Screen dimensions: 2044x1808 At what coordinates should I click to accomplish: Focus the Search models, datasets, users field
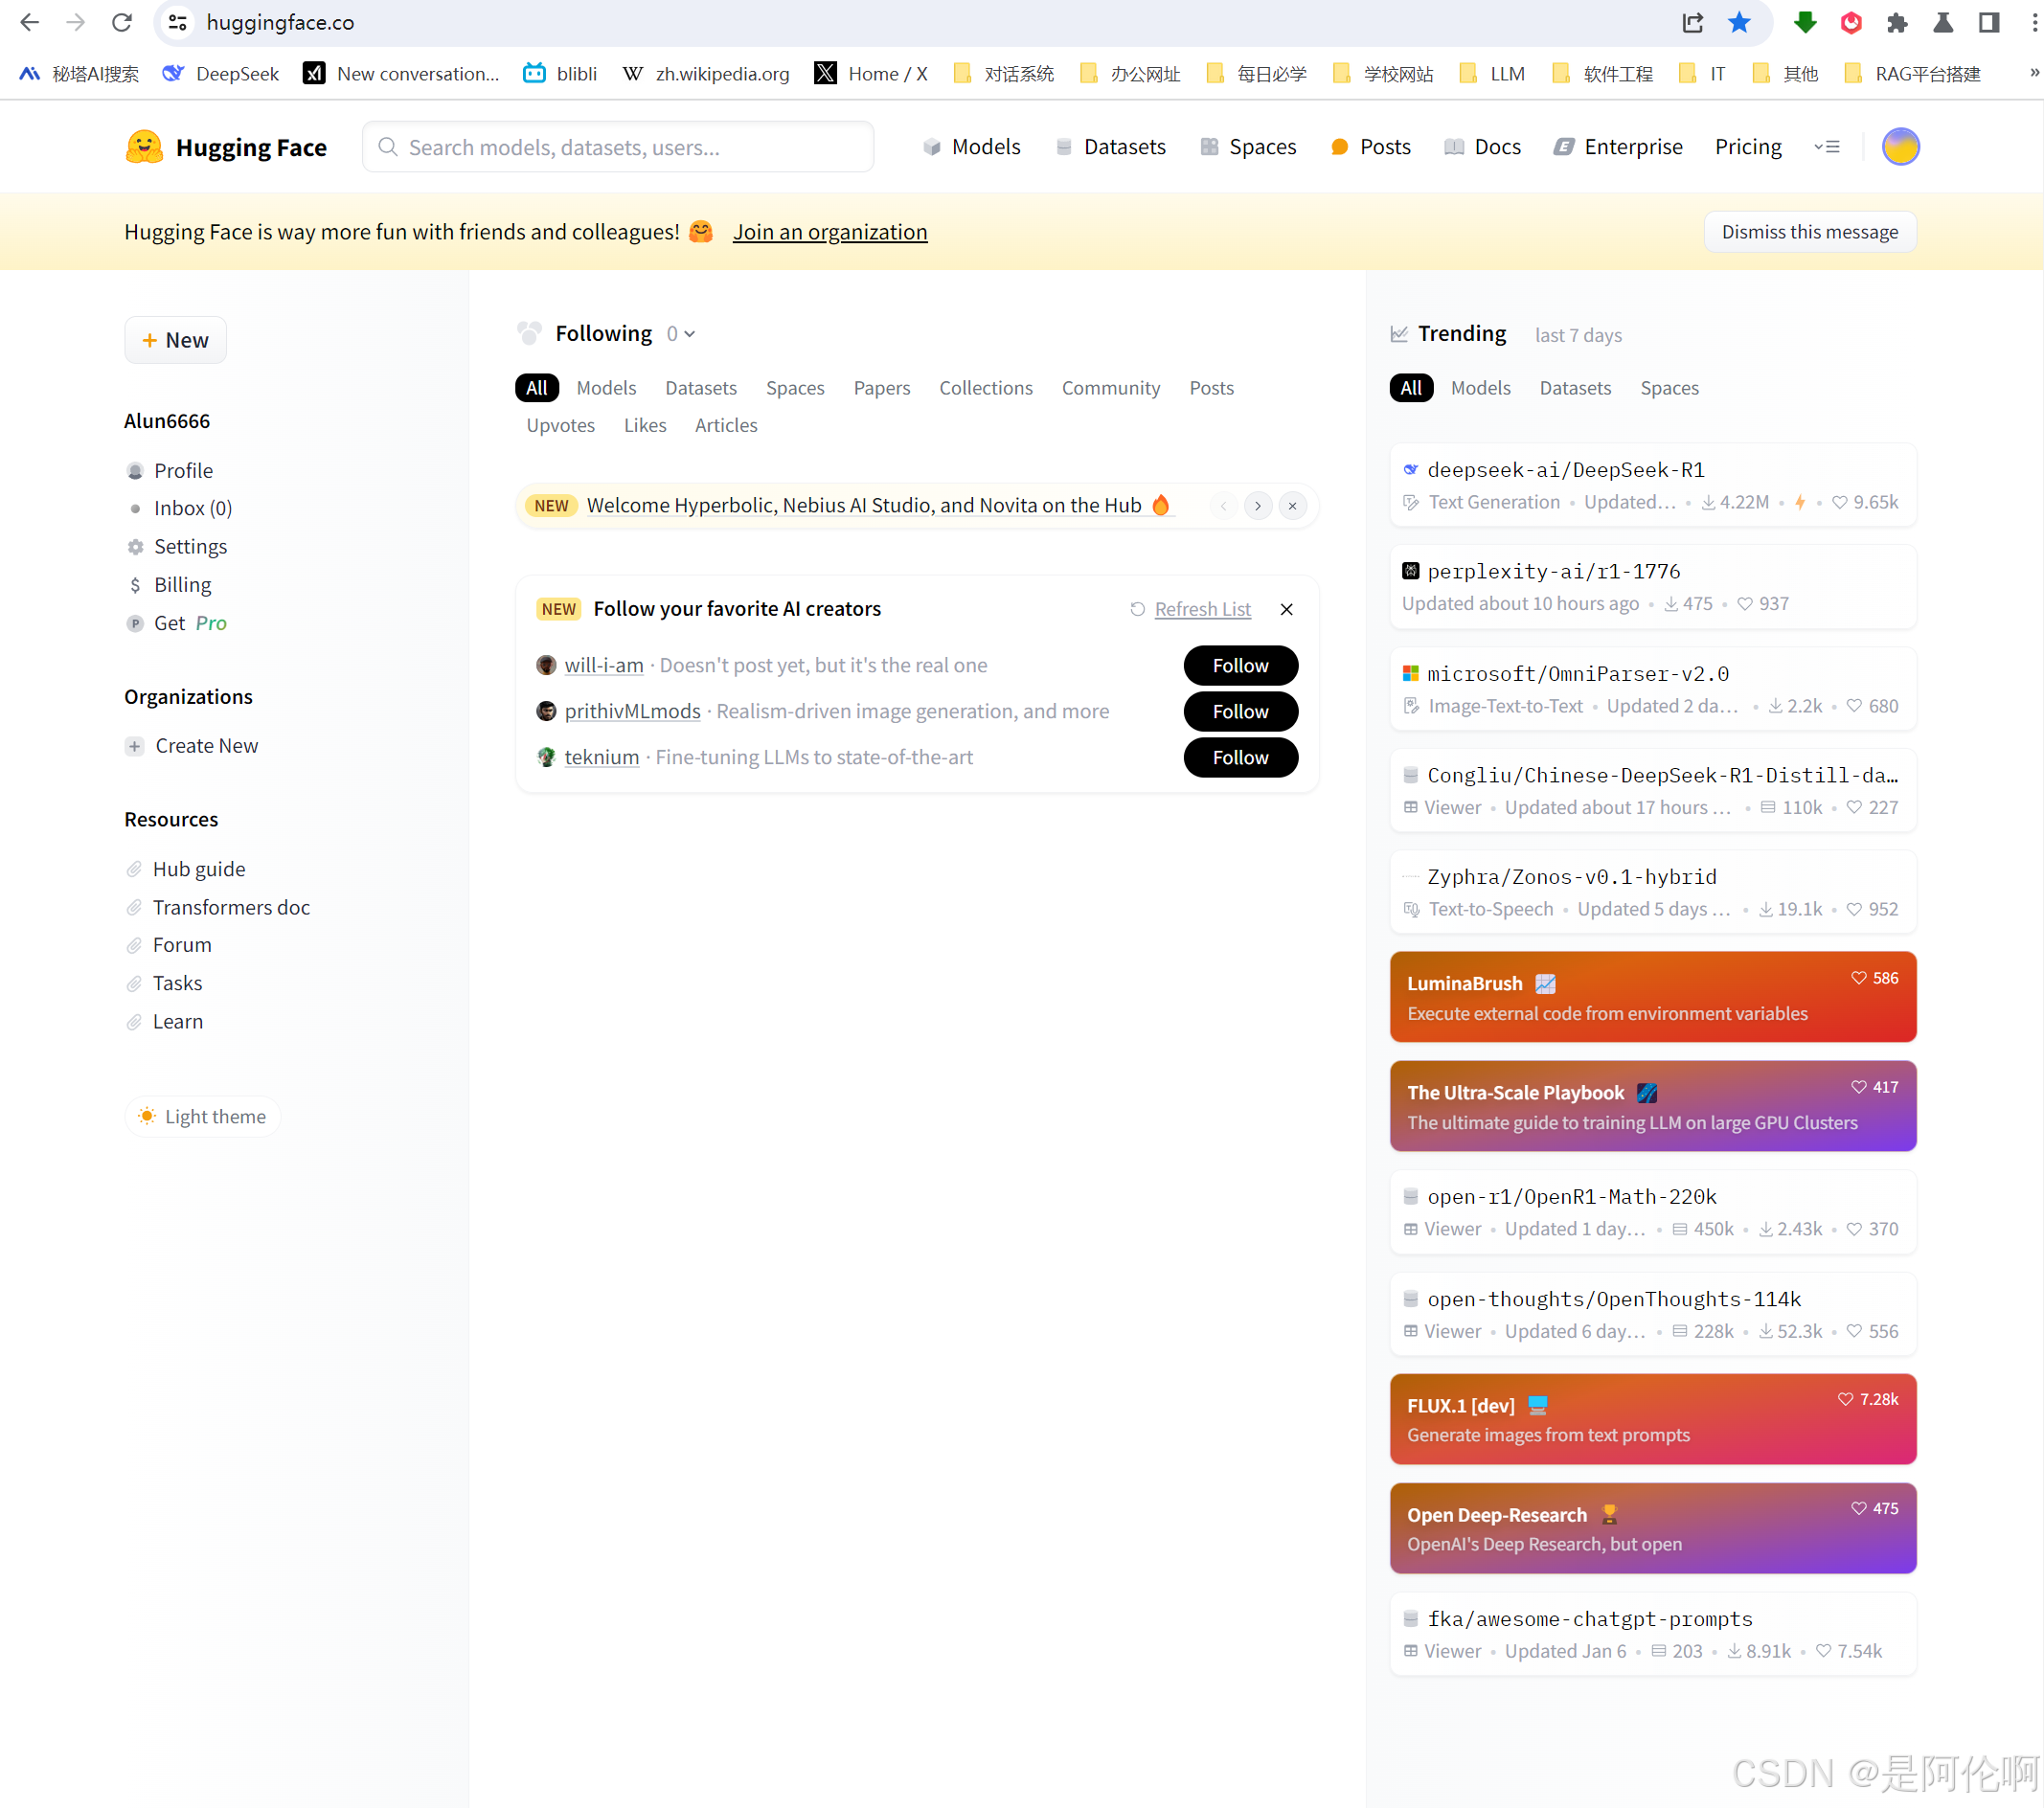coord(618,147)
